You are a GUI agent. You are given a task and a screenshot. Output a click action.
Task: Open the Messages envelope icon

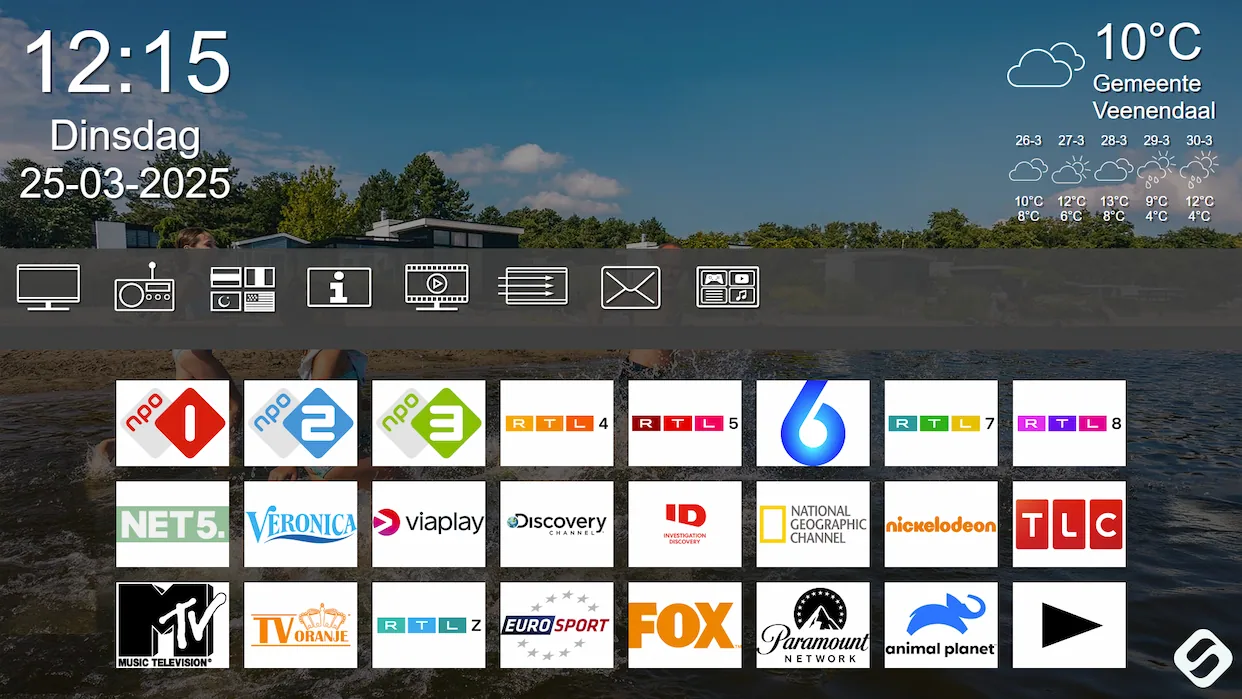pyautogui.click(x=630, y=288)
